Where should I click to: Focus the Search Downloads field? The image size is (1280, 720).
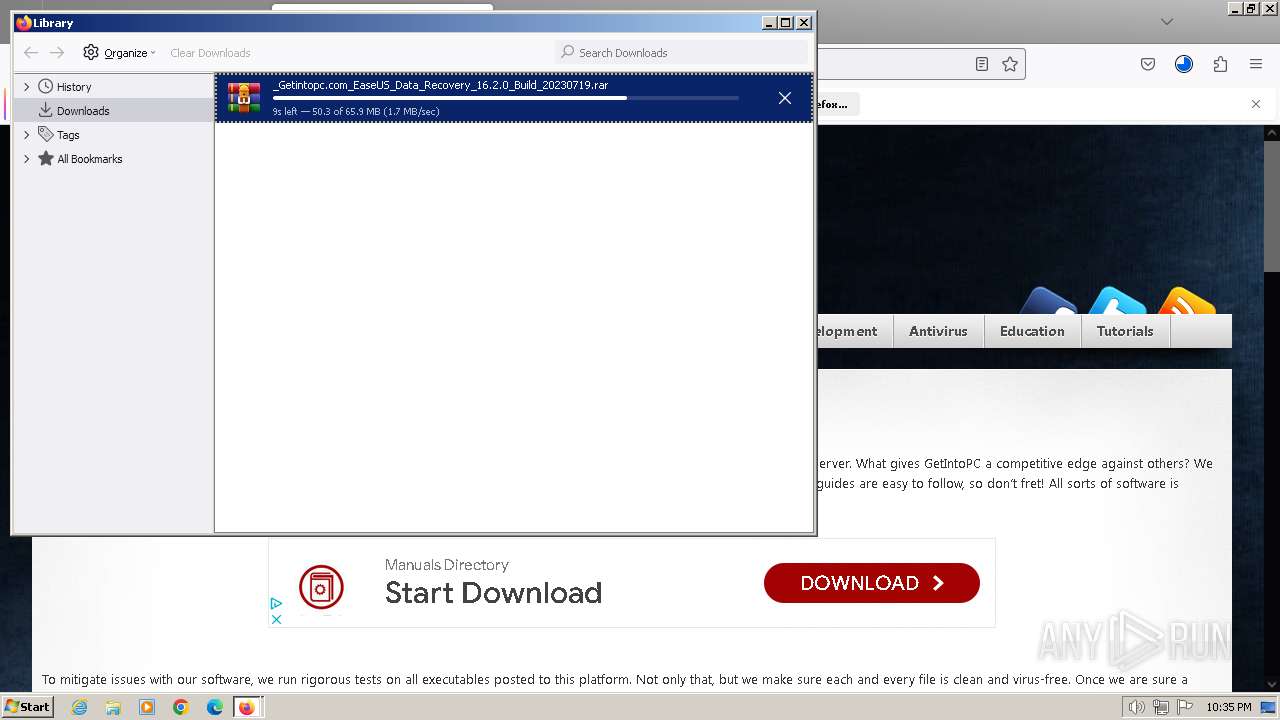pos(681,52)
